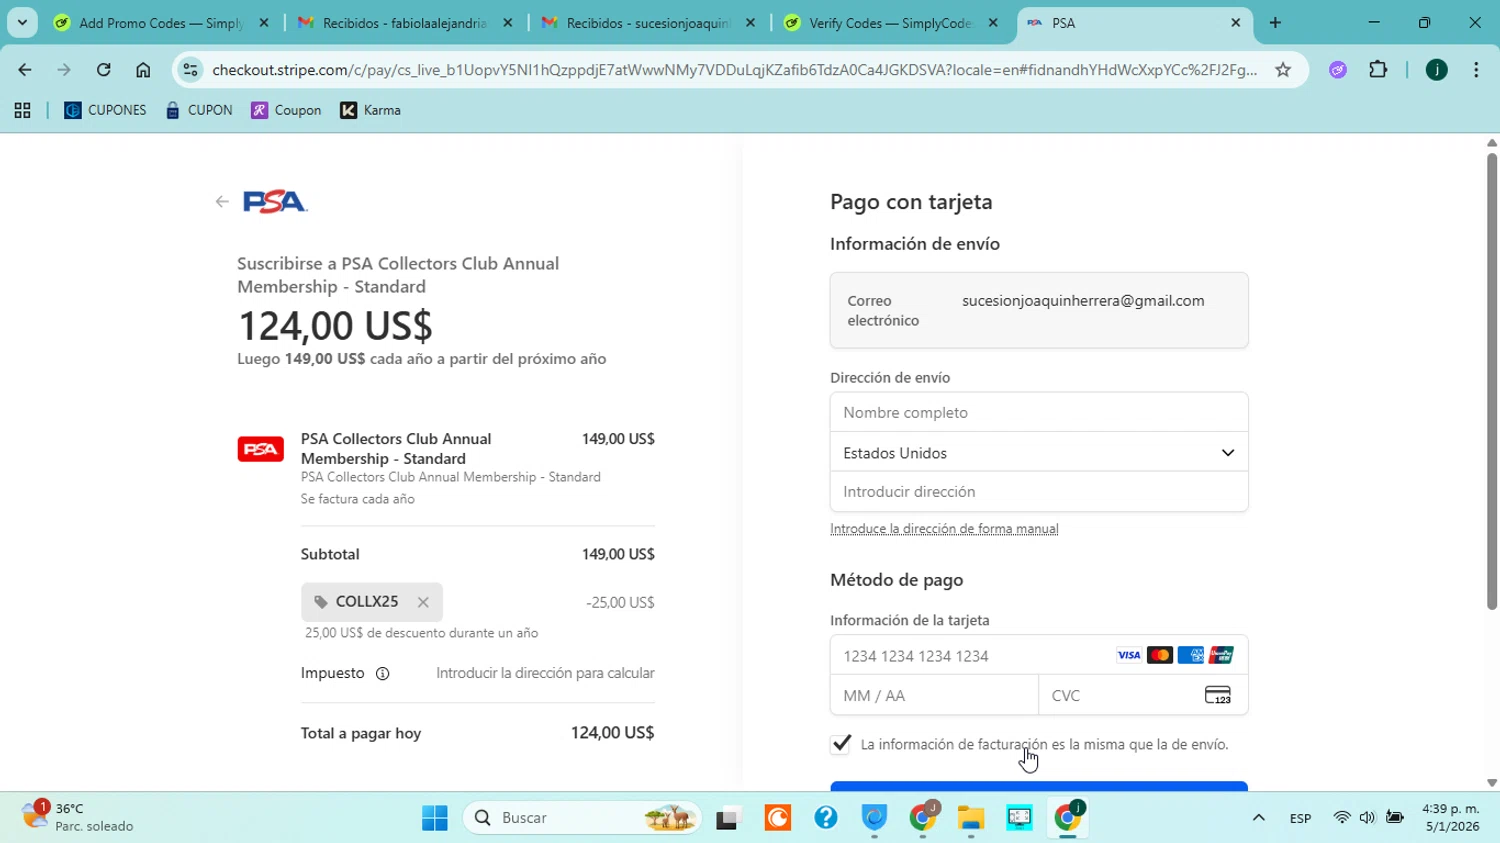Focus the Nombre completo field
This screenshot has width=1500, height=843.
pos(1039,412)
